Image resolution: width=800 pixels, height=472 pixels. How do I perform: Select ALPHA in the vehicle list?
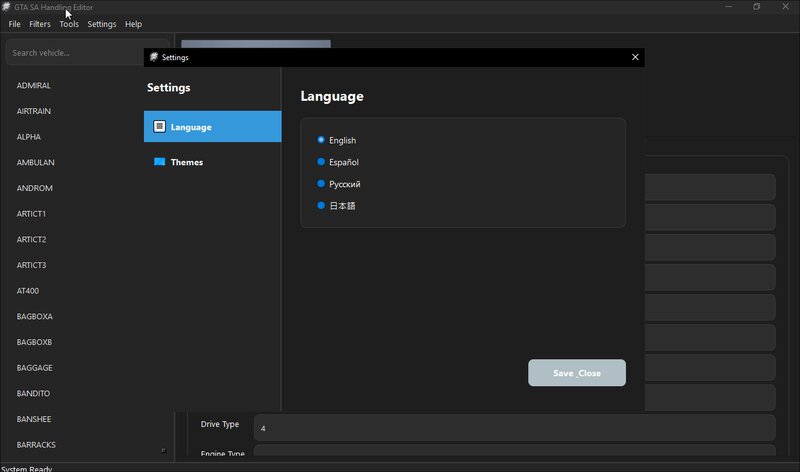[x=29, y=137]
